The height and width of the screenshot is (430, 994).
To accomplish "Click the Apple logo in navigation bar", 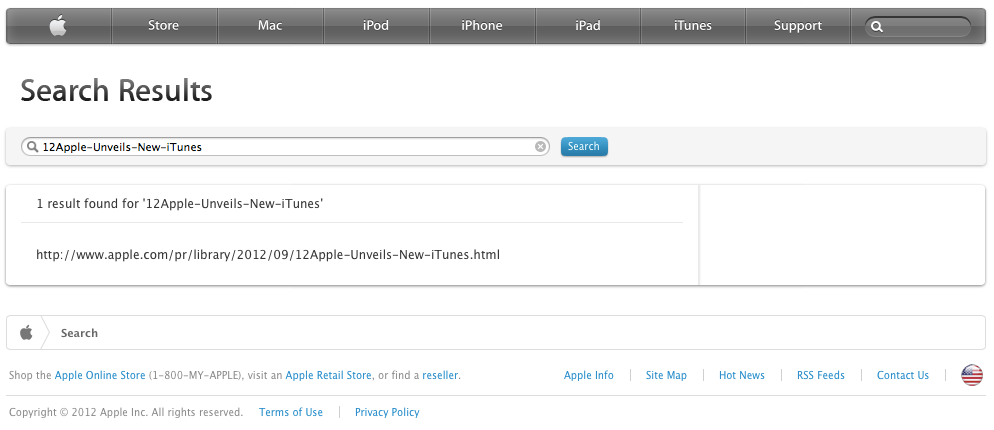I will (58, 26).
